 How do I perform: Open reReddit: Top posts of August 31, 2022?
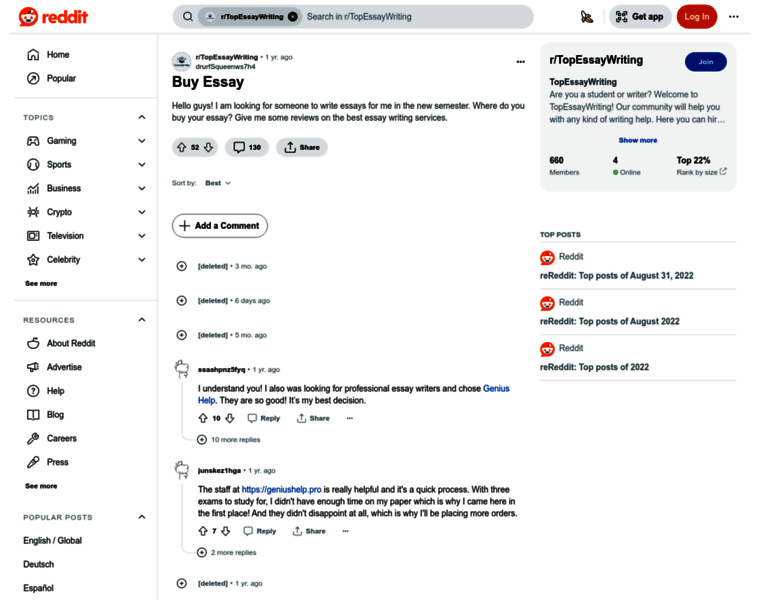[617, 275]
